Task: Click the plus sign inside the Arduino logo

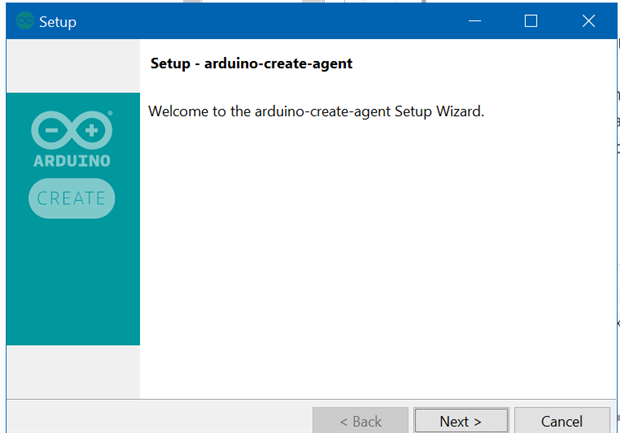Action: [x=91, y=130]
